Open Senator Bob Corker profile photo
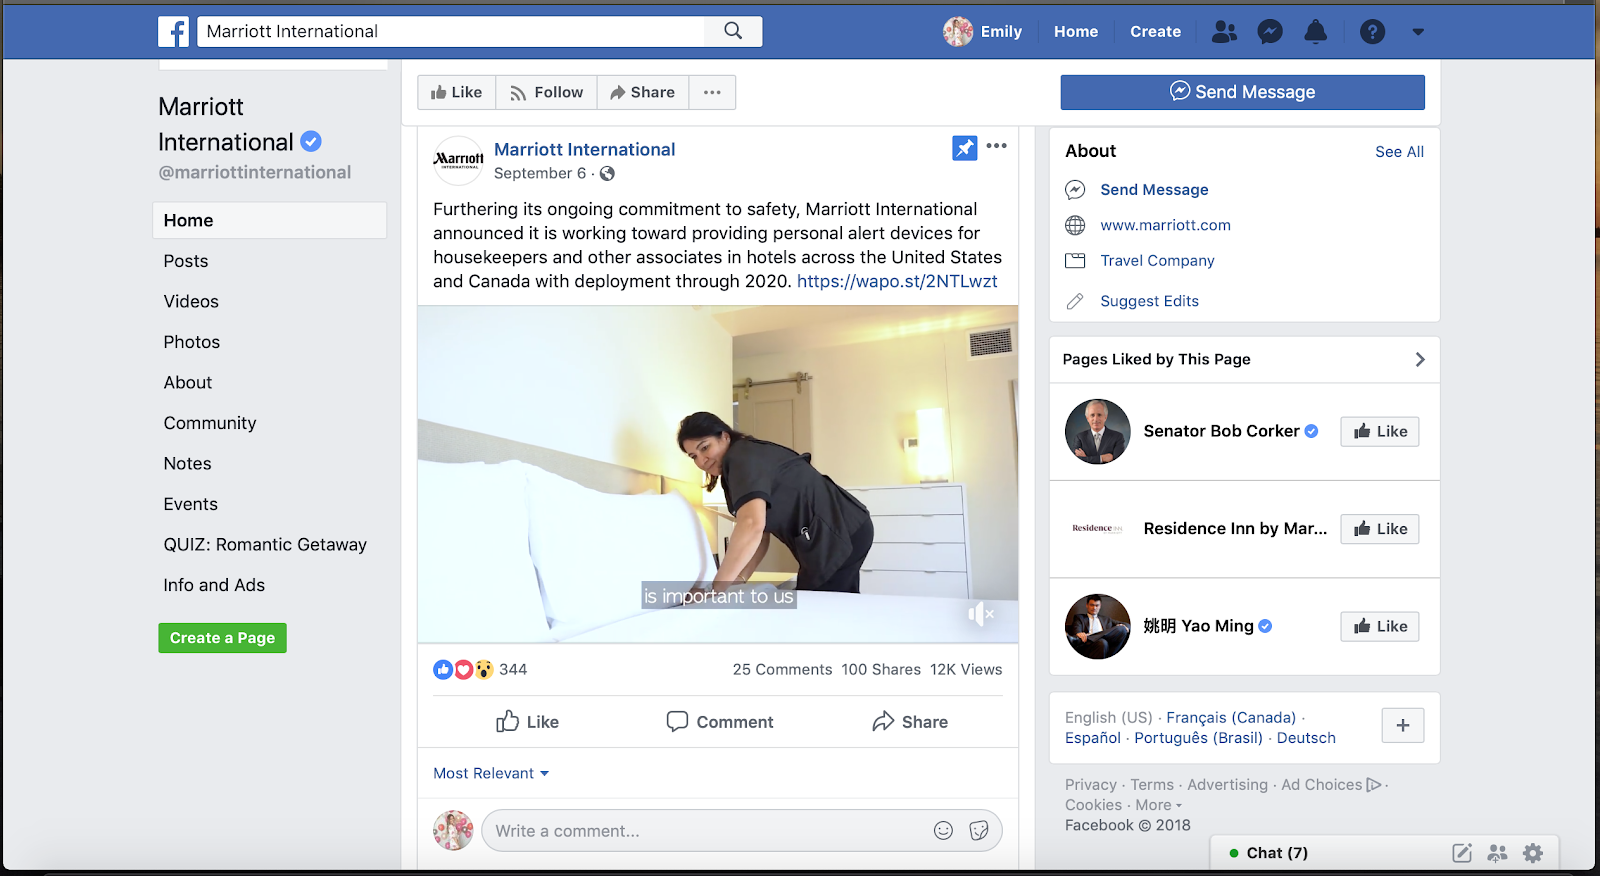The height and width of the screenshot is (876, 1600). click(x=1098, y=432)
